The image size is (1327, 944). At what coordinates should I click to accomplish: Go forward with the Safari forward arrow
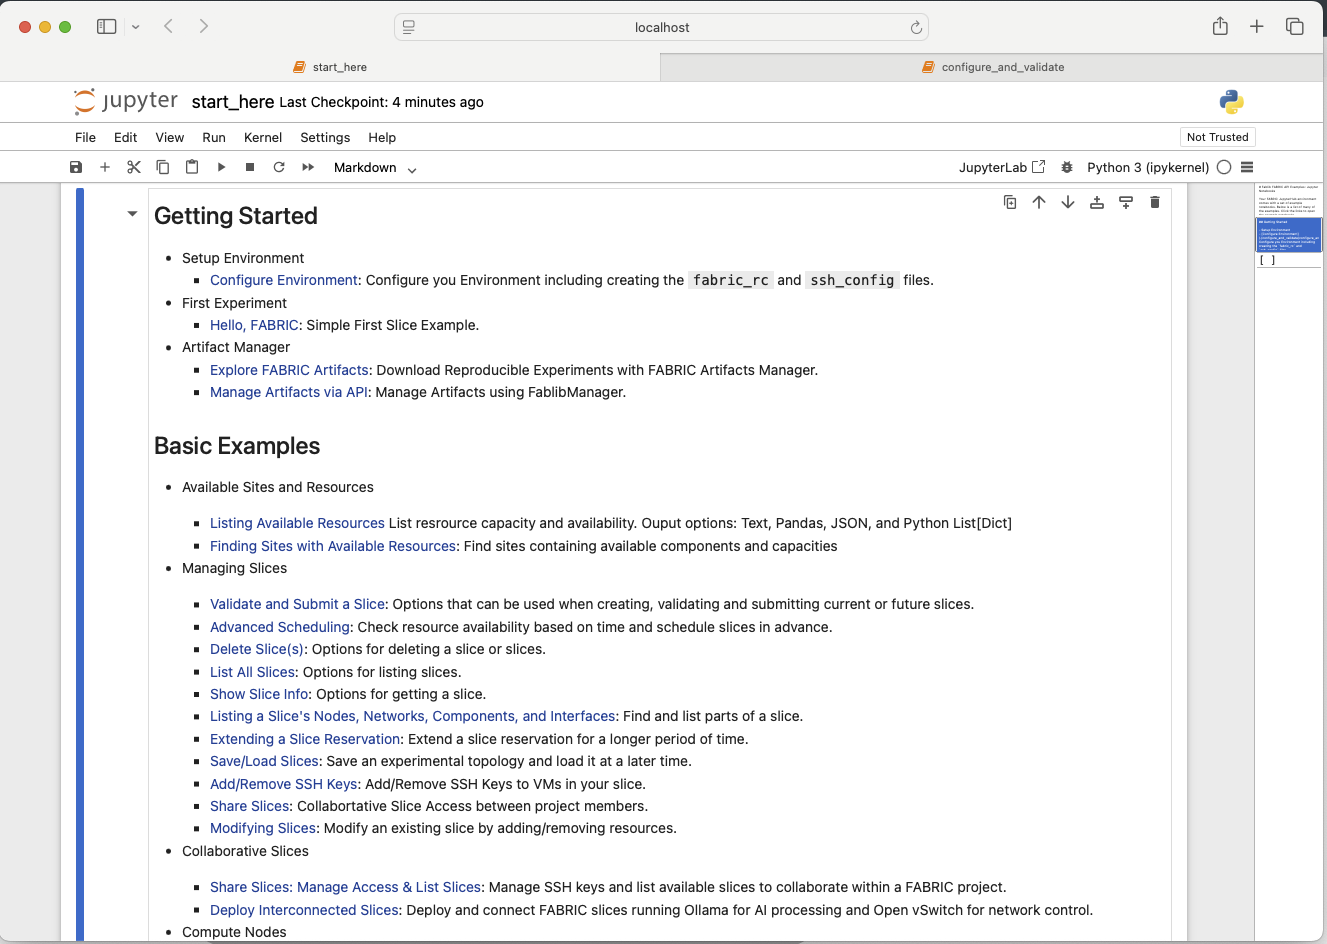coord(204,27)
